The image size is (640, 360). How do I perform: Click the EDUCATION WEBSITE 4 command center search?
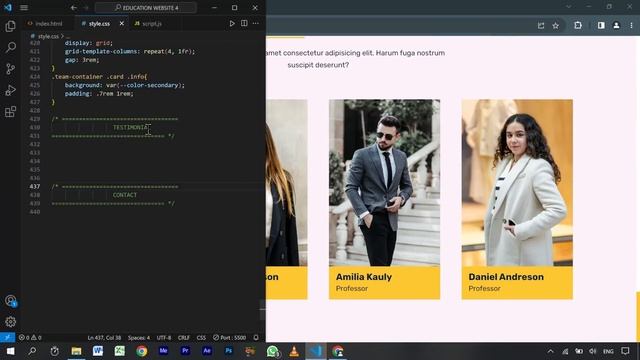146,7
